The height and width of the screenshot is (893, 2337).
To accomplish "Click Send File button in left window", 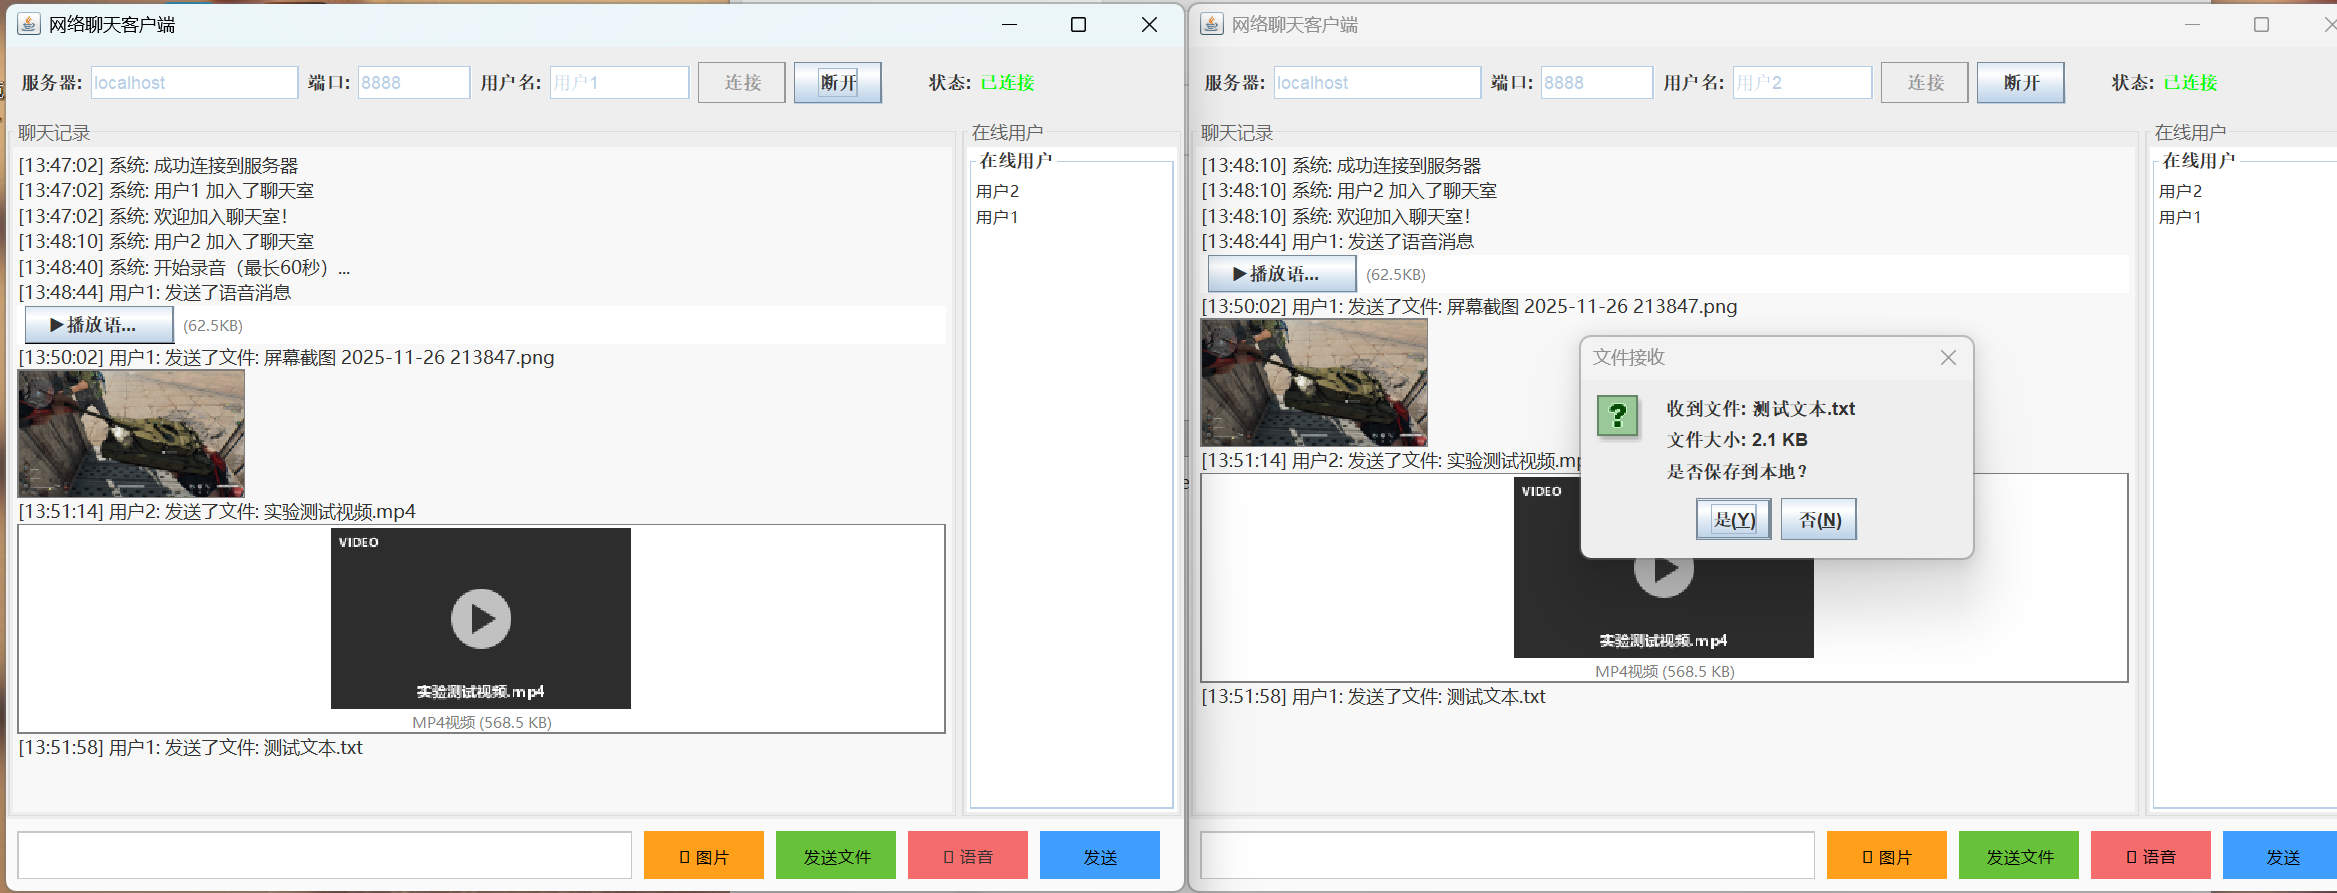I will pos(836,856).
